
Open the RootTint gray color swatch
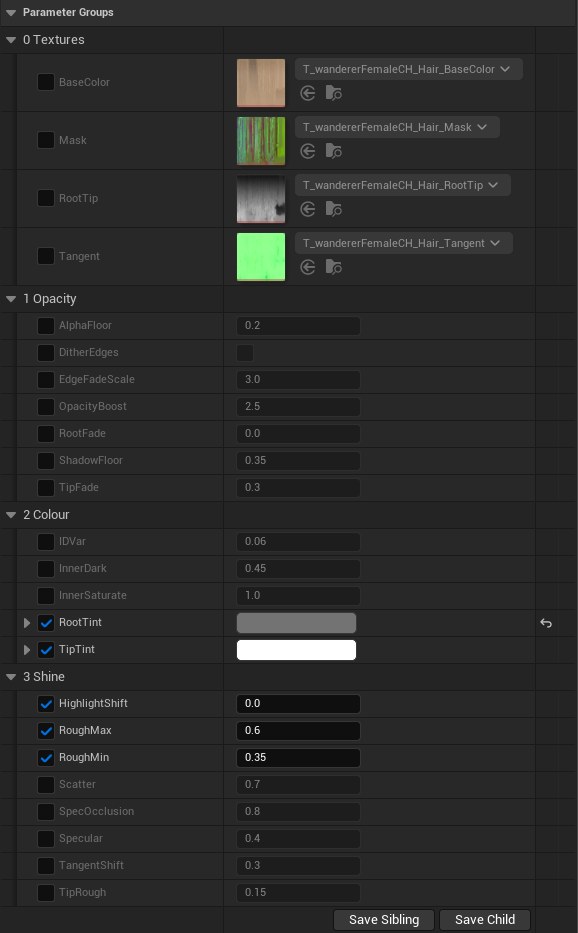click(x=296, y=623)
